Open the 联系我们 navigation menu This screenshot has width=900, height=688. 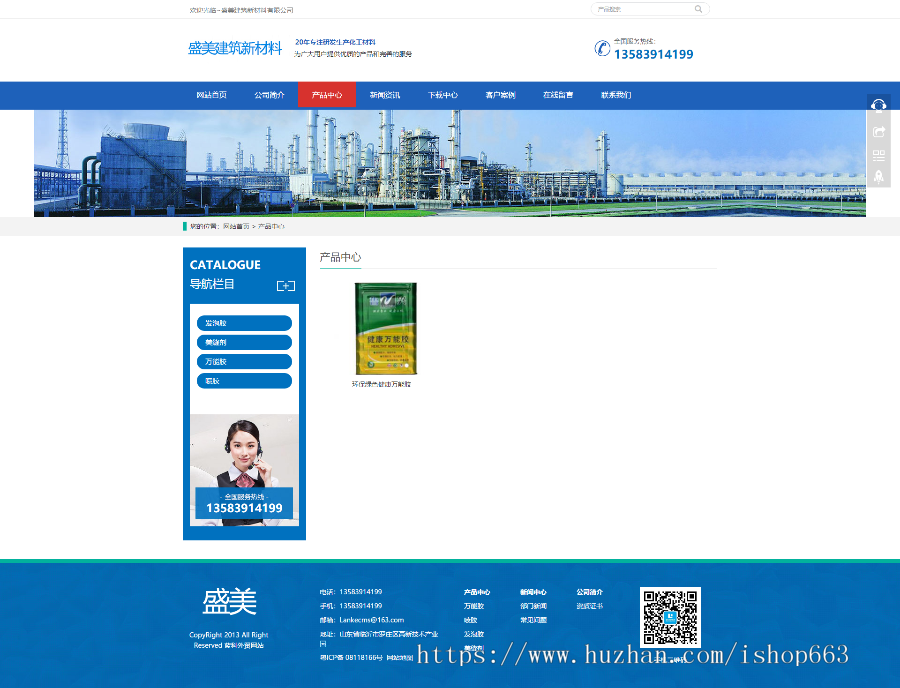point(616,94)
